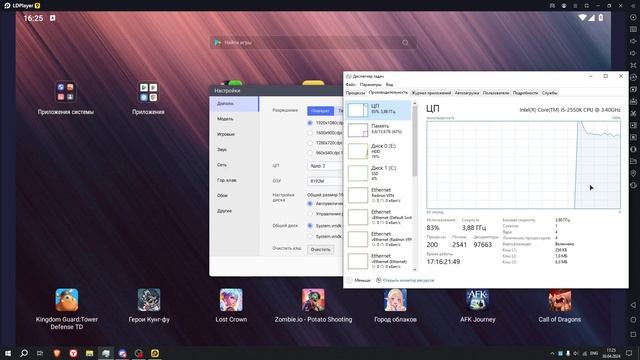Select 1600x900 resolution radio button
640x360 pixels.
310,133
